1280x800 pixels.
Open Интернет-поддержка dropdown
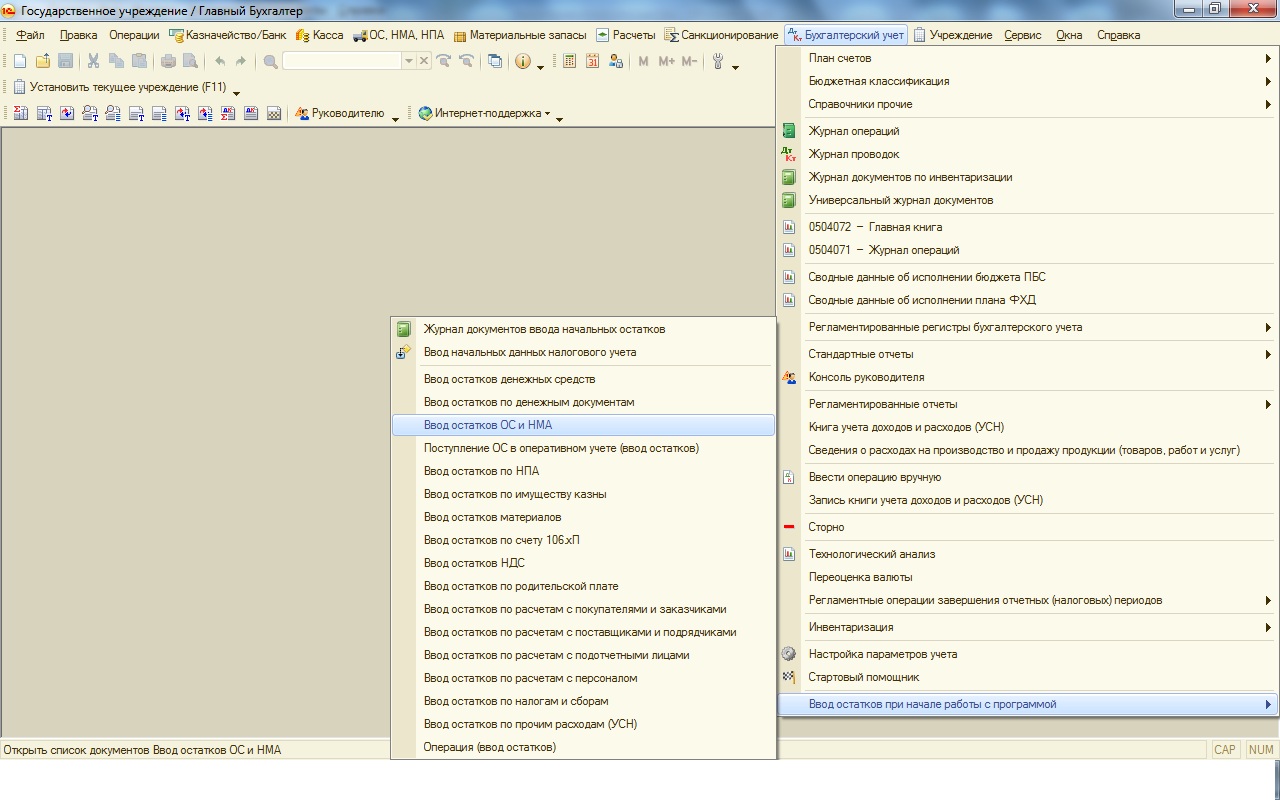point(484,114)
